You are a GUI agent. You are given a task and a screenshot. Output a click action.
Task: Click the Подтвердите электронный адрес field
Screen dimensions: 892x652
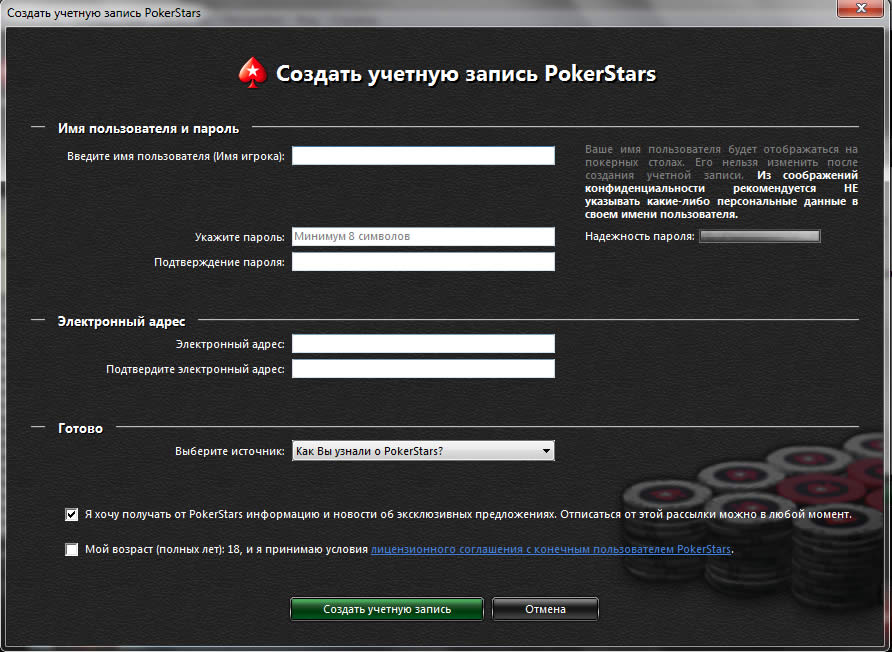[x=423, y=369]
